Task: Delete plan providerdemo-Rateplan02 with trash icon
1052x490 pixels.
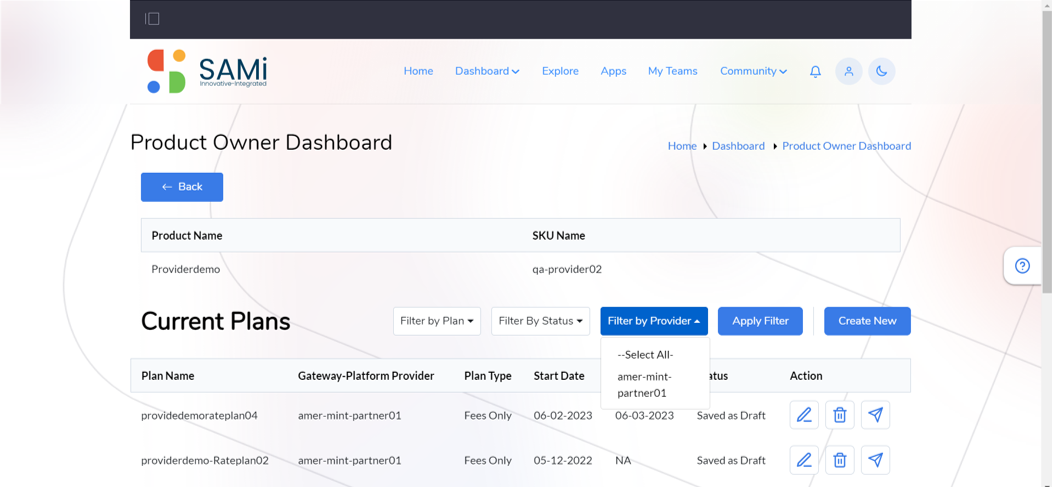Action: [x=839, y=460]
